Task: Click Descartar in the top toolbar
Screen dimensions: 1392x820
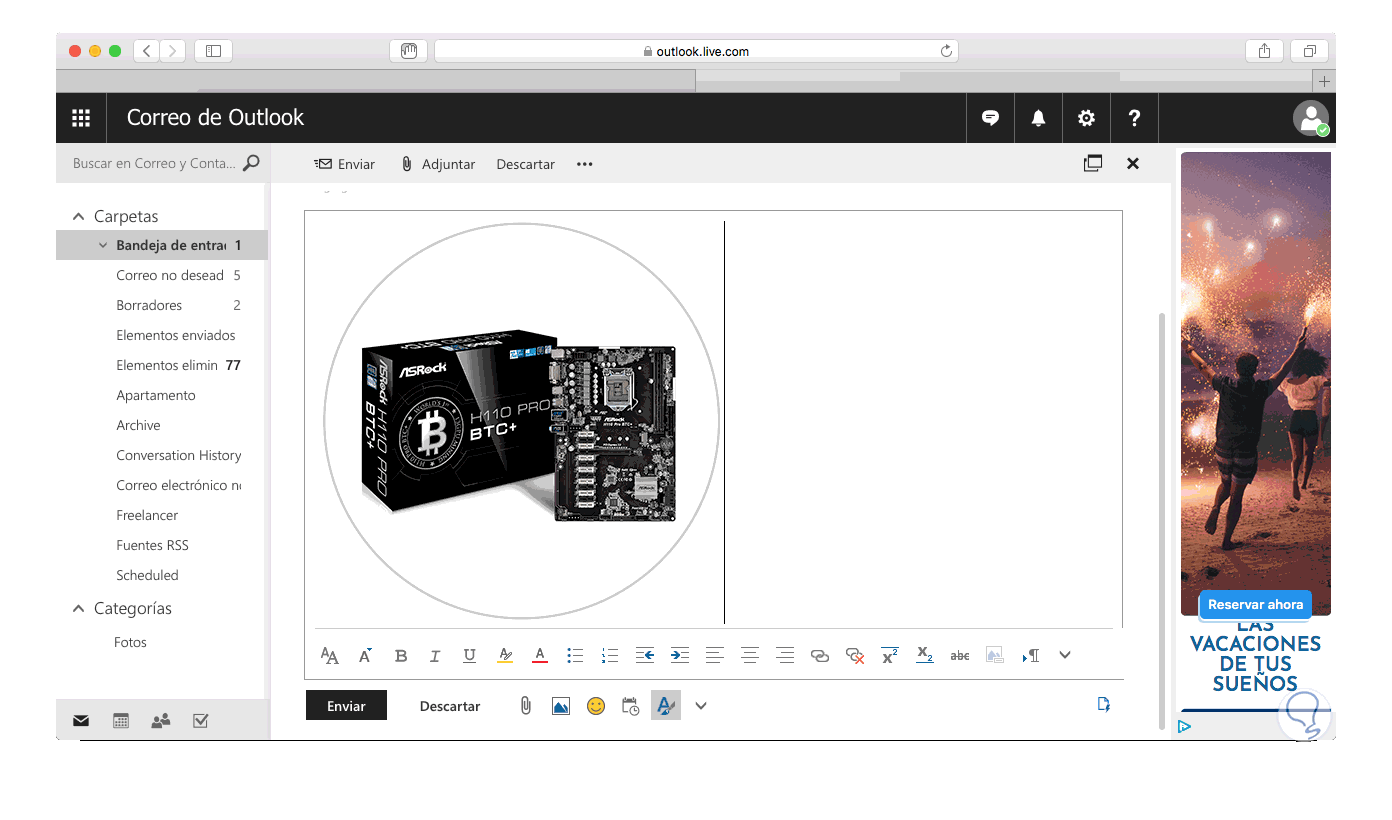Action: pyautogui.click(x=526, y=164)
